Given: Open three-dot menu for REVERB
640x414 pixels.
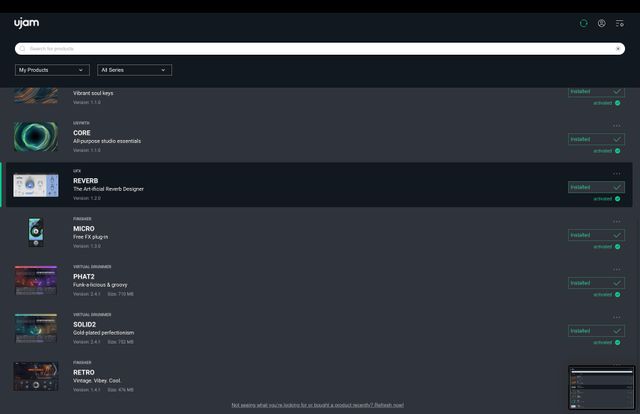Looking at the screenshot, I should (x=617, y=174).
